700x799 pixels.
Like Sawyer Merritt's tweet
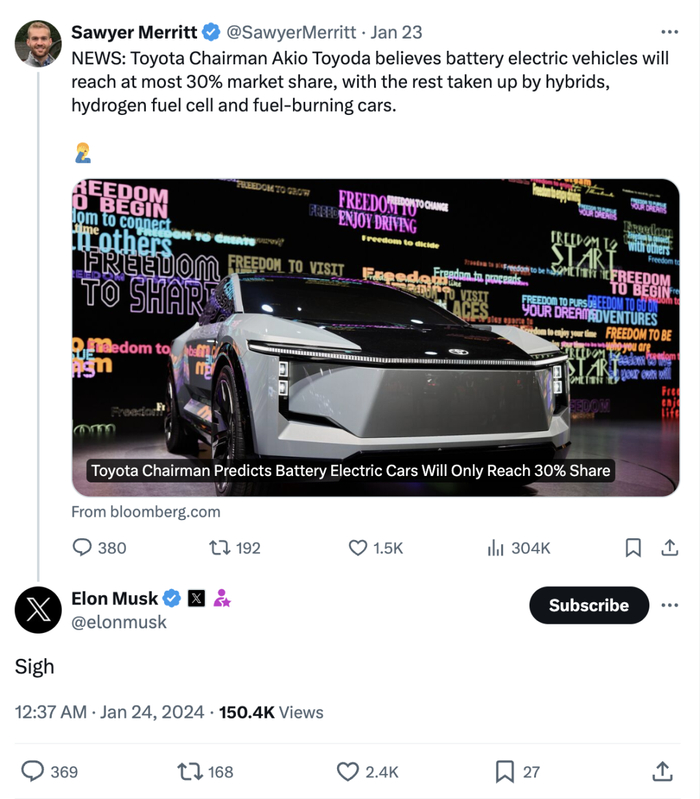point(358,547)
